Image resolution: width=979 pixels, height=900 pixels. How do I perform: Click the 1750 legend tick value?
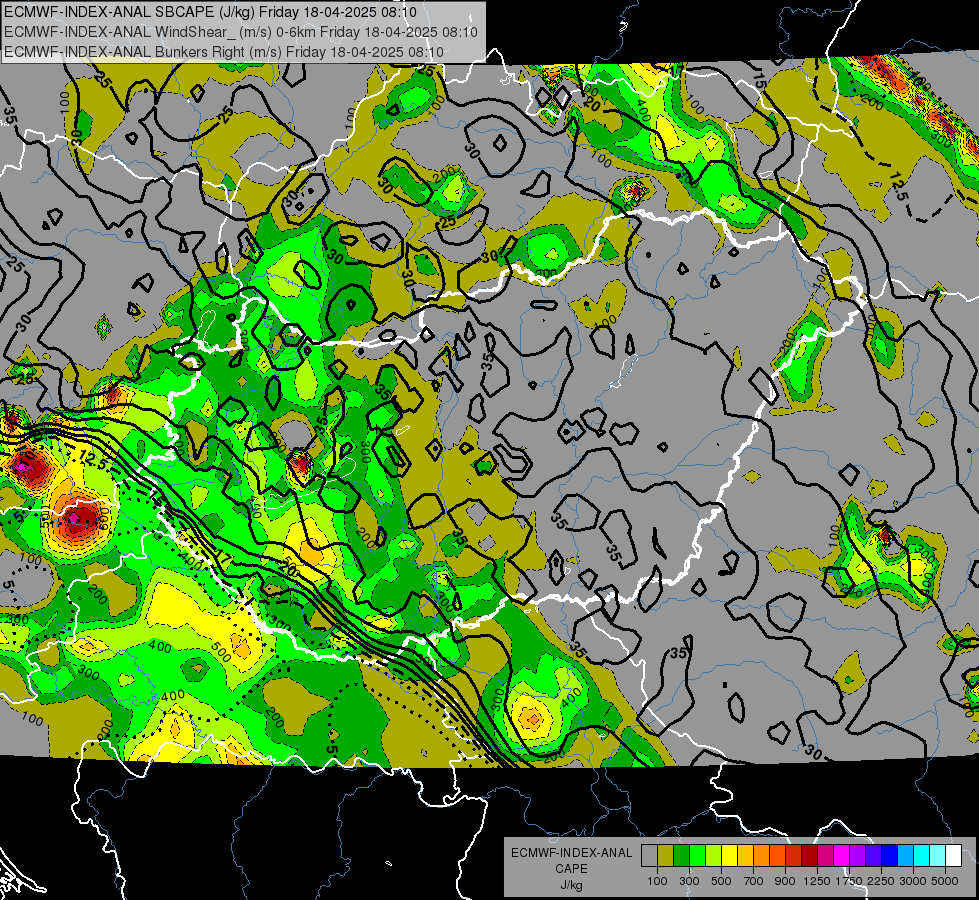coord(850,881)
